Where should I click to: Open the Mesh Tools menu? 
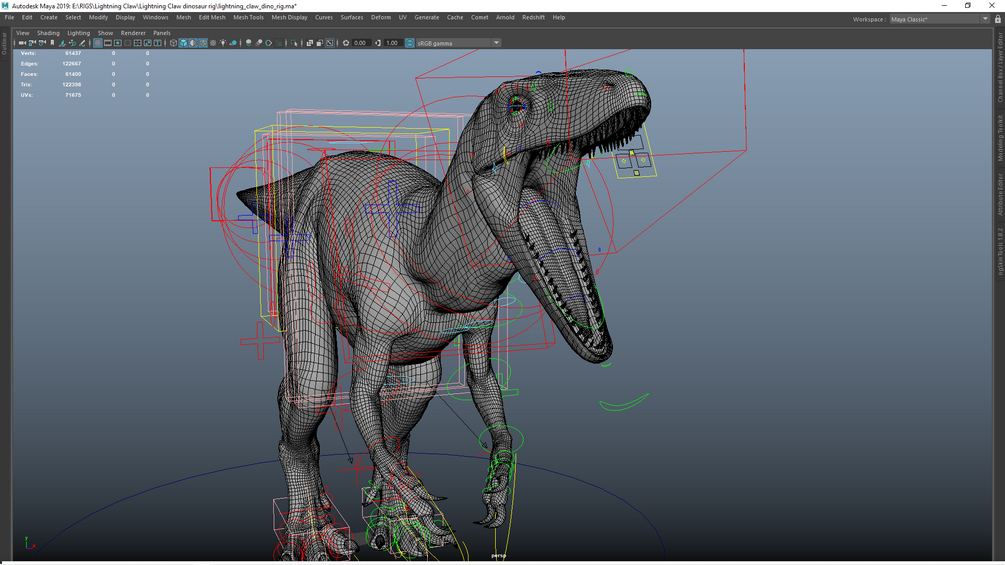tap(248, 17)
